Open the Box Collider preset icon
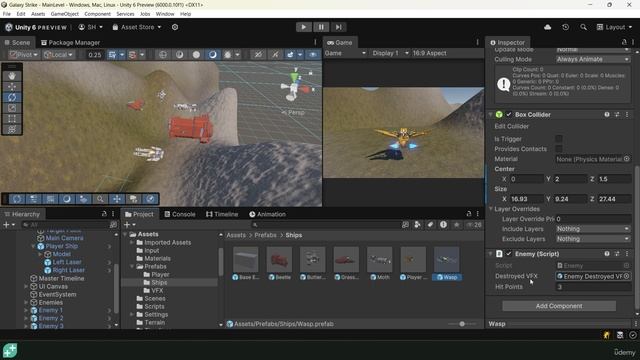 (x=617, y=115)
